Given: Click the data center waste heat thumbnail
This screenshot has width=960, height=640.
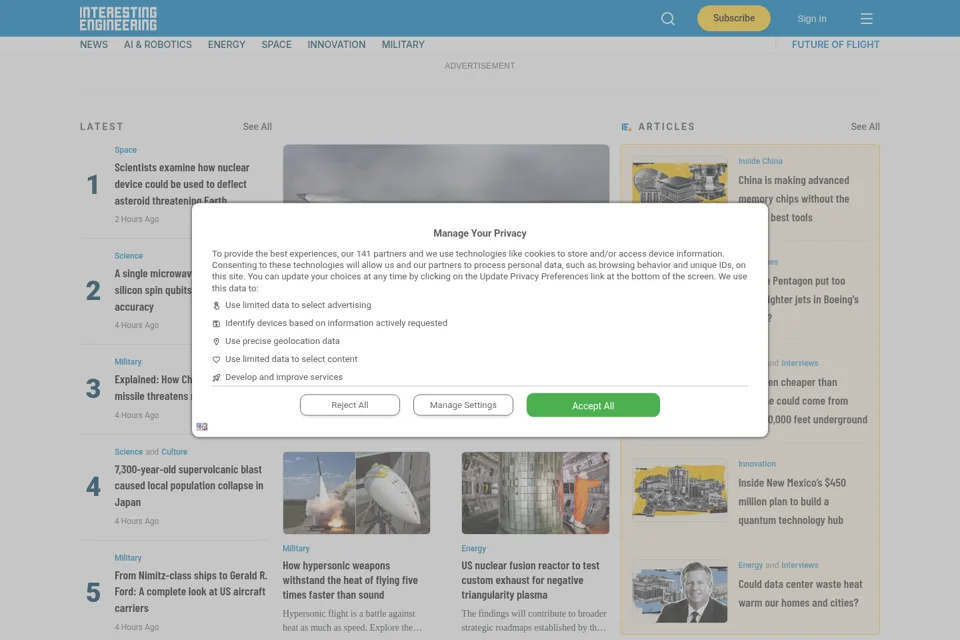Looking at the screenshot, I should [x=680, y=592].
